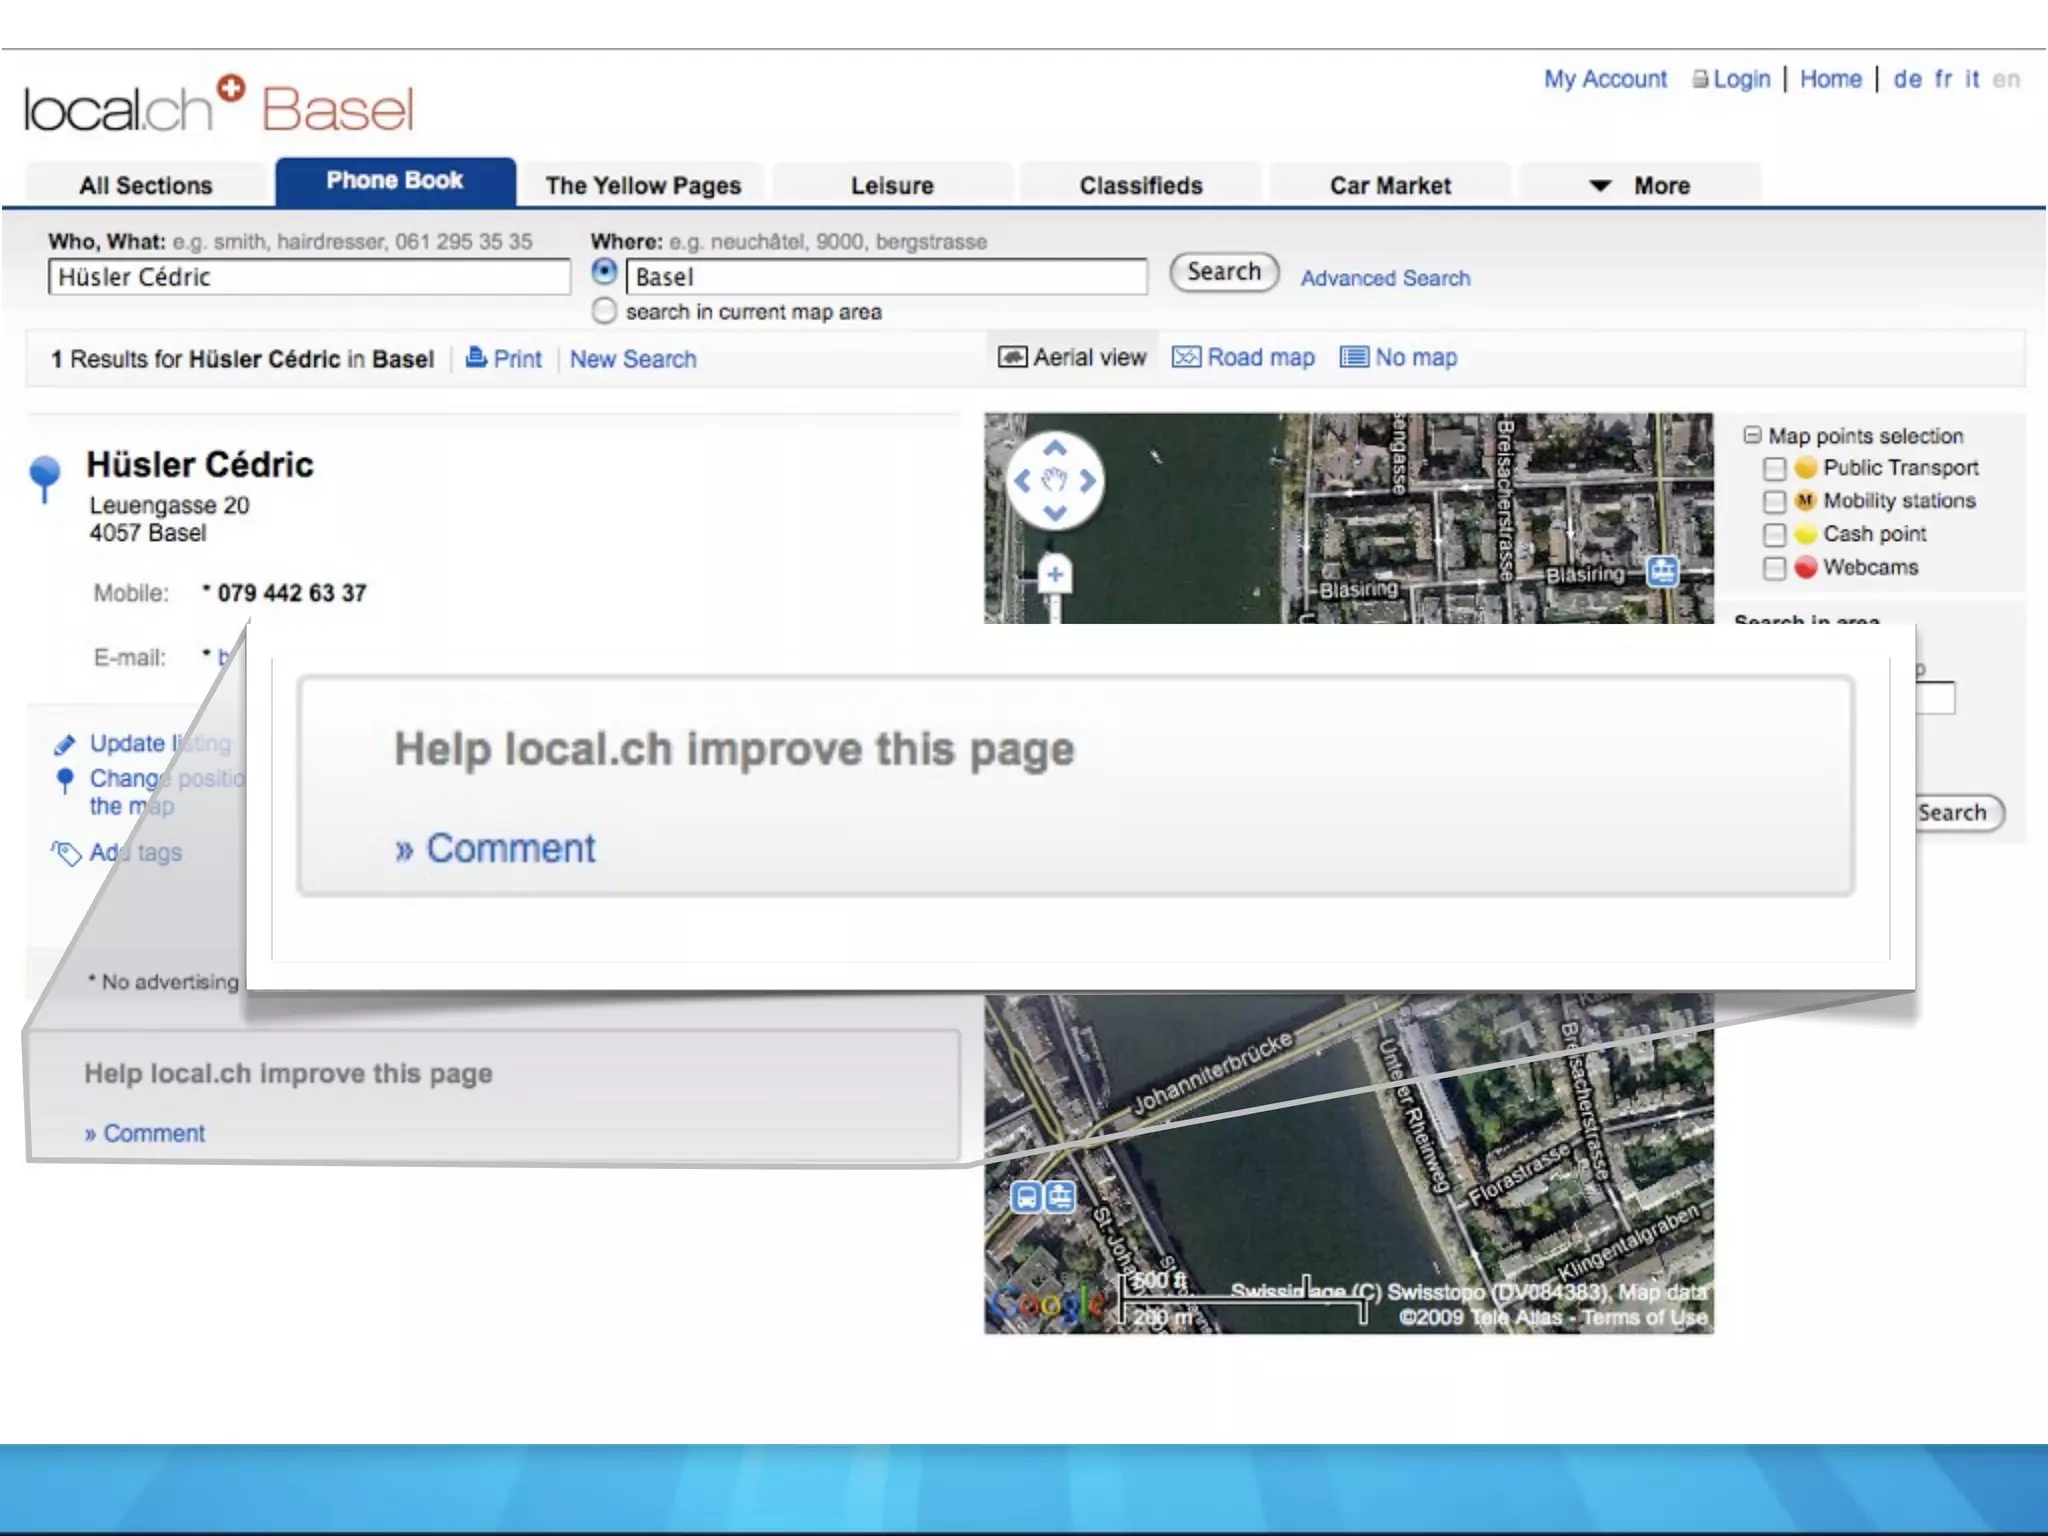Switch to Aerial view icon

coord(1012,357)
